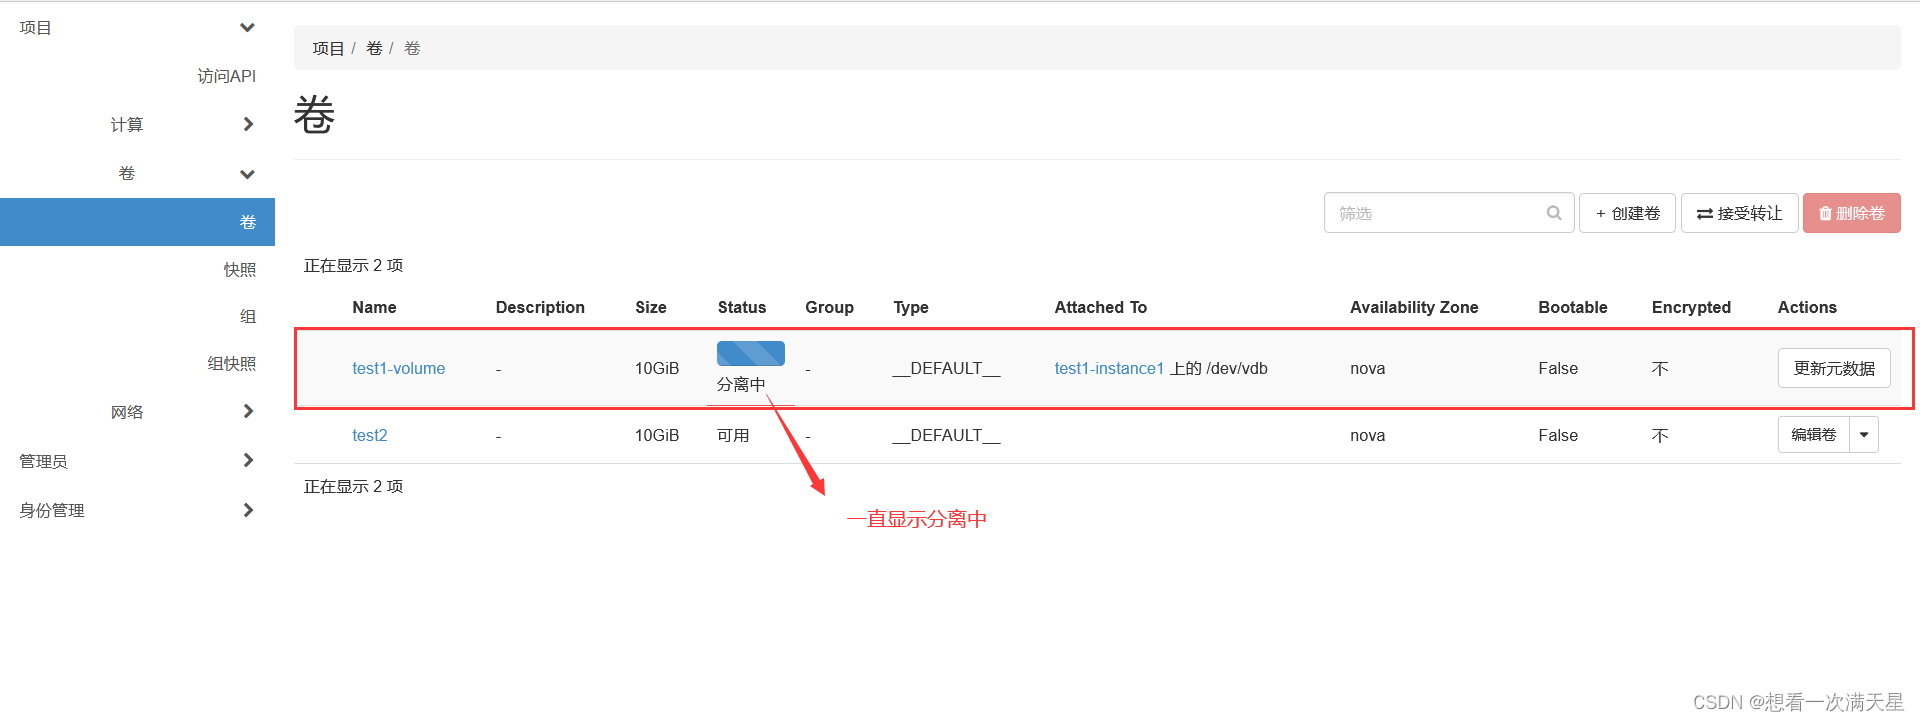Collapse the 项目 sidebar section chevron
Image resolution: width=1920 pixels, height=721 pixels.
point(247,27)
